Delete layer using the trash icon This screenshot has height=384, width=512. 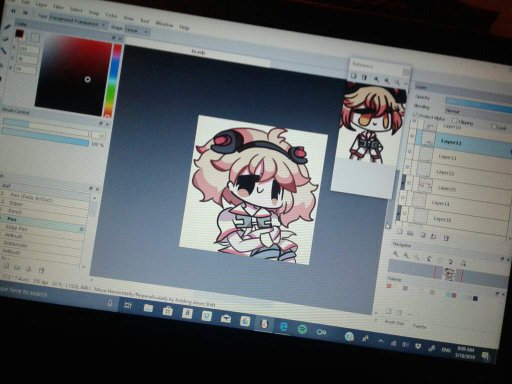click(446, 238)
